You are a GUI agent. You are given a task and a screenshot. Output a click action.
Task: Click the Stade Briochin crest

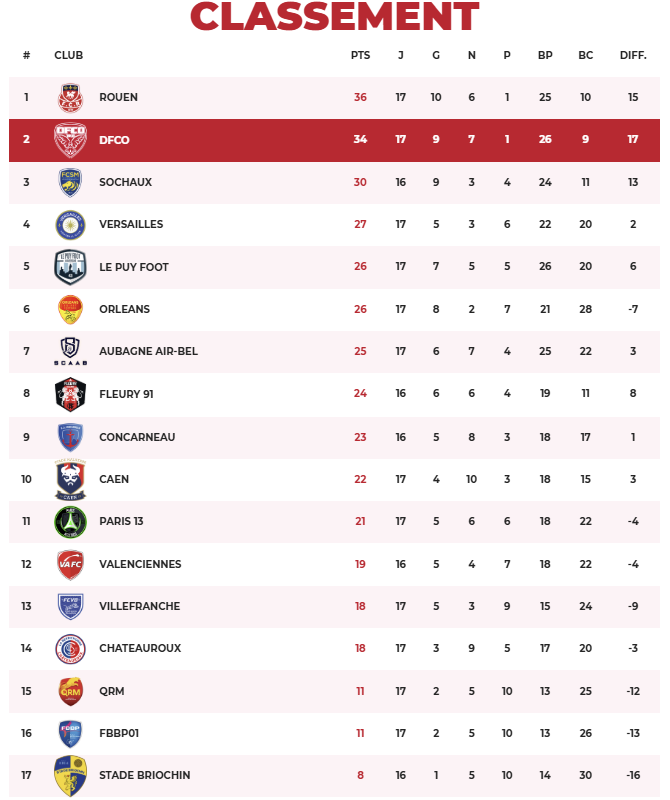tap(71, 776)
